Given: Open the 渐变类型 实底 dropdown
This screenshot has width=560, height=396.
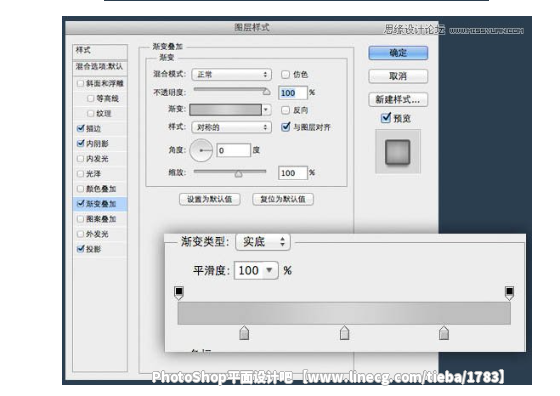Looking at the screenshot, I should (x=263, y=242).
